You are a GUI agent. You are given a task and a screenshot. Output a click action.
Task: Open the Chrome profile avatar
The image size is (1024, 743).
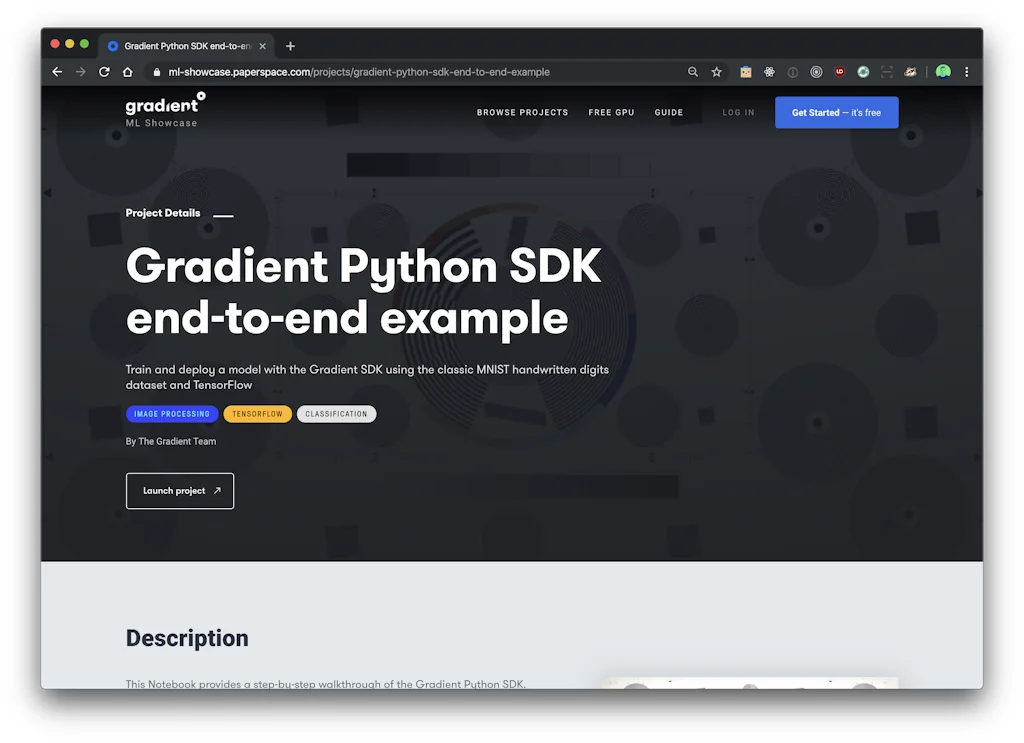[943, 71]
